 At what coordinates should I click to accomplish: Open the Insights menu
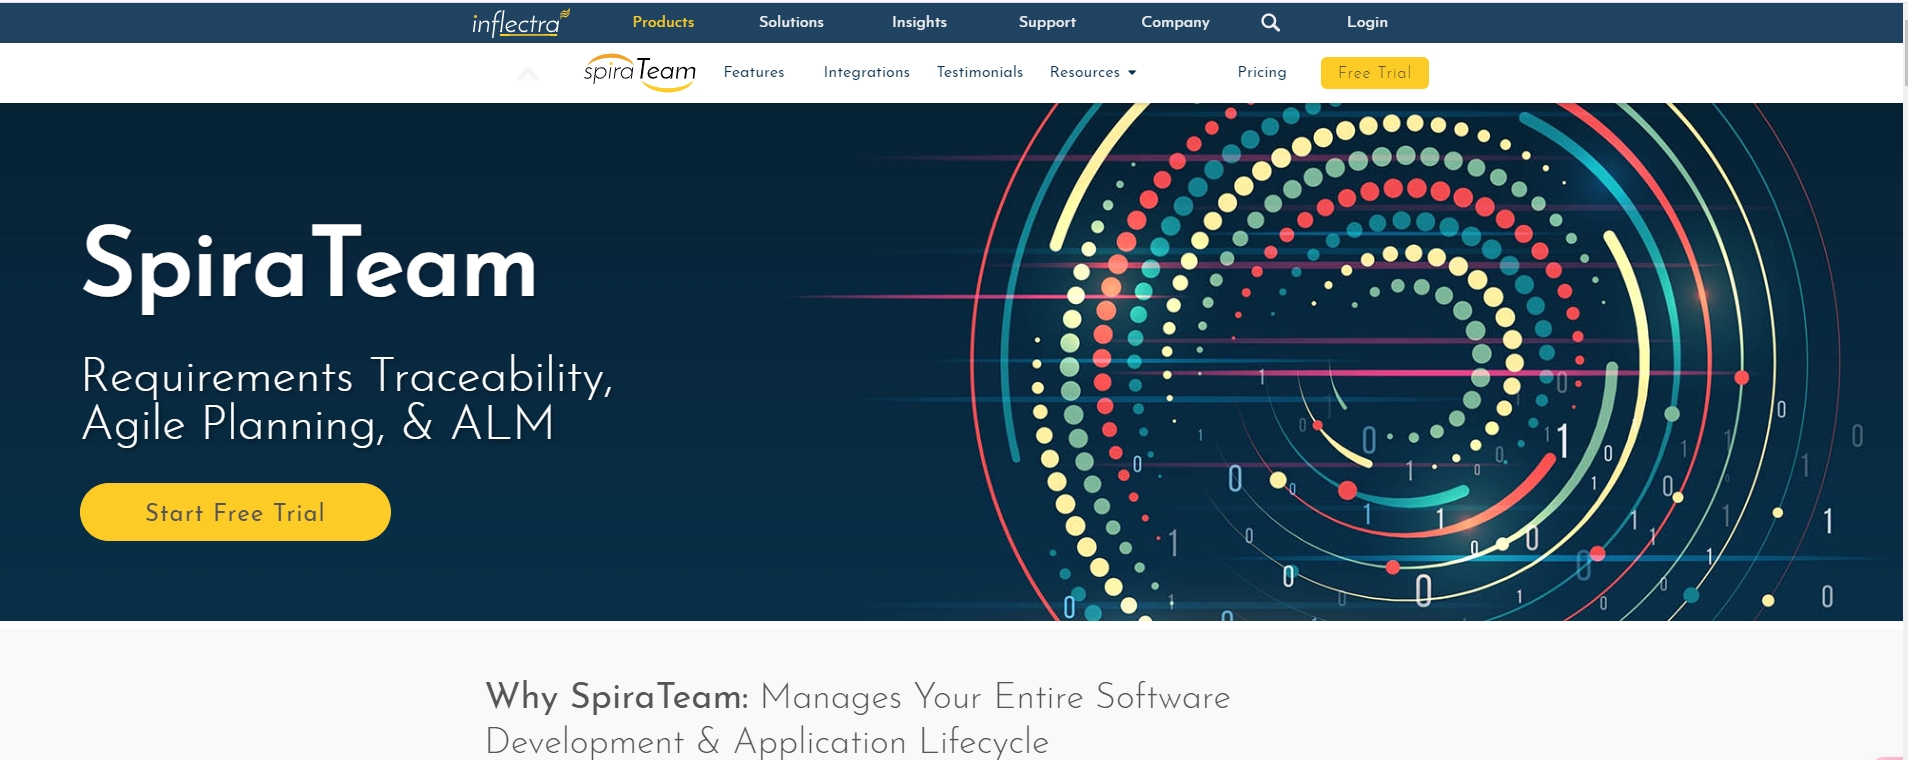coord(919,22)
